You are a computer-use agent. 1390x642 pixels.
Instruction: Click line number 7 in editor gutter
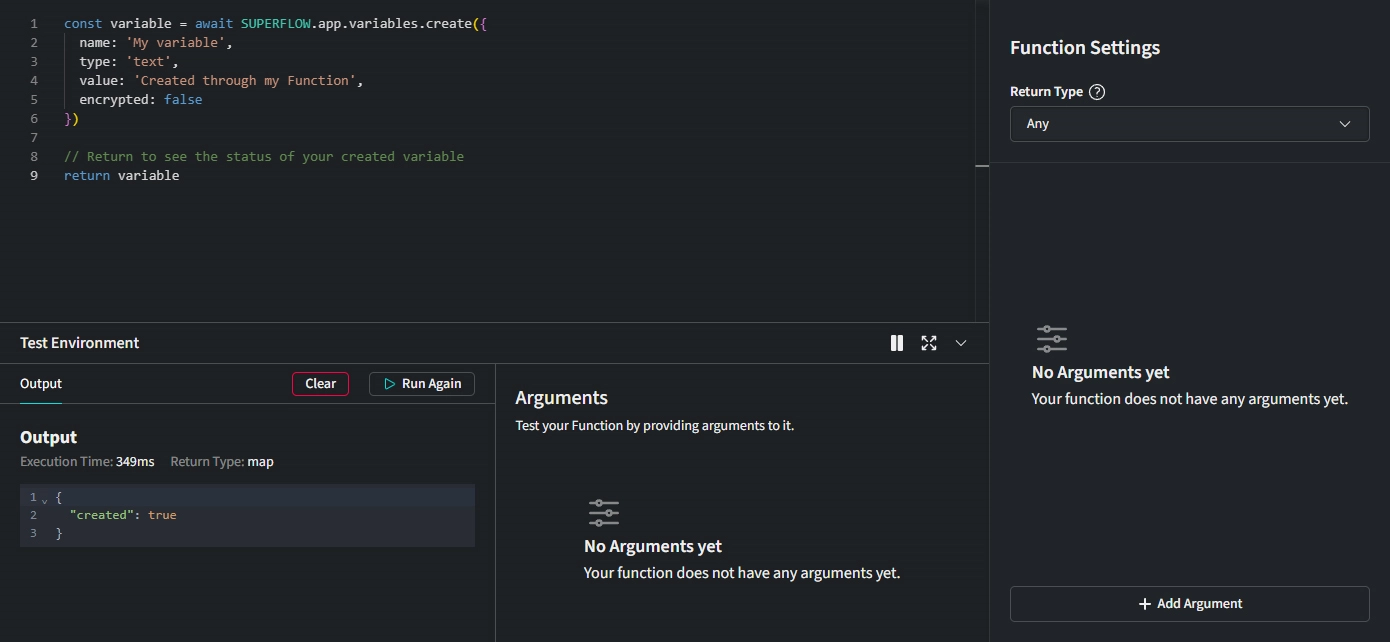point(34,138)
